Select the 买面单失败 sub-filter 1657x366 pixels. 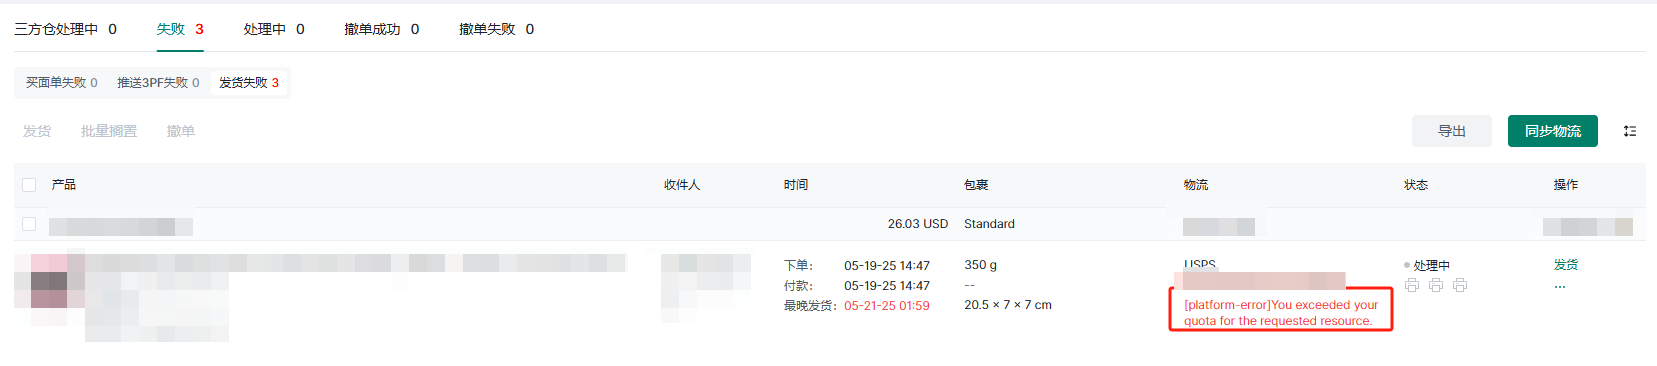(x=62, y=83)
